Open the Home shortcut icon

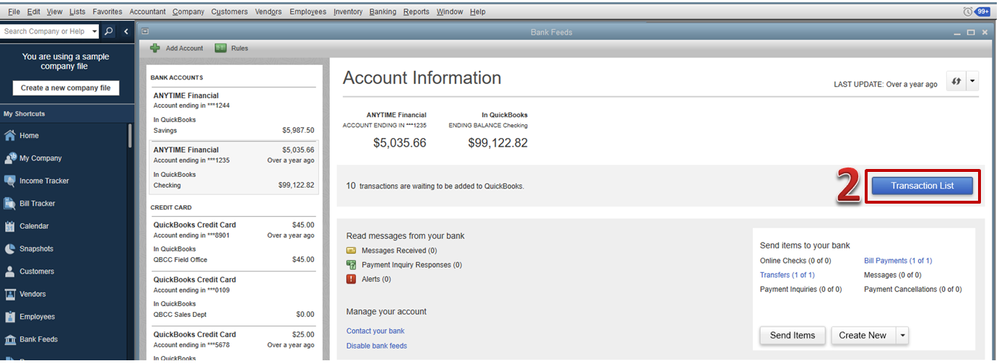pyautogui.click(x=10, y=136)
